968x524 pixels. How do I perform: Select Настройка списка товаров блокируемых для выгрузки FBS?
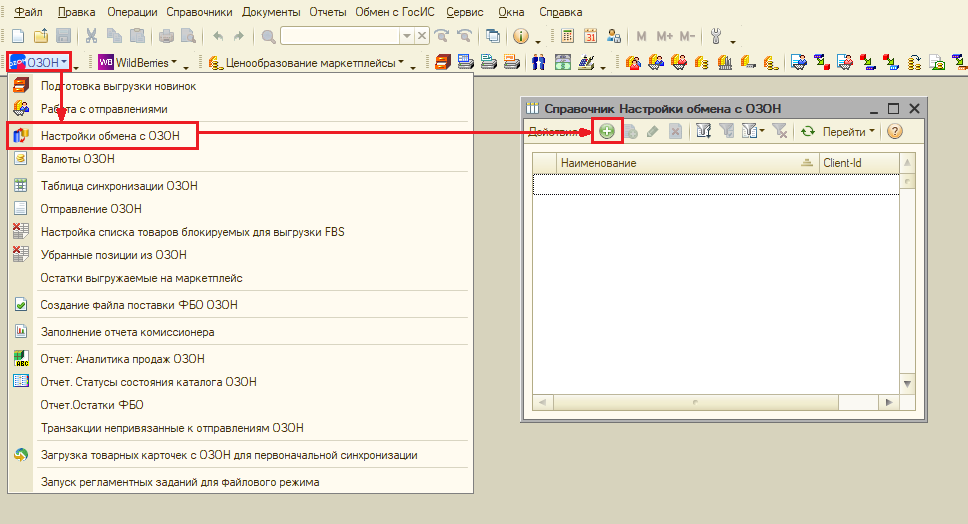[x=240, y=232]
